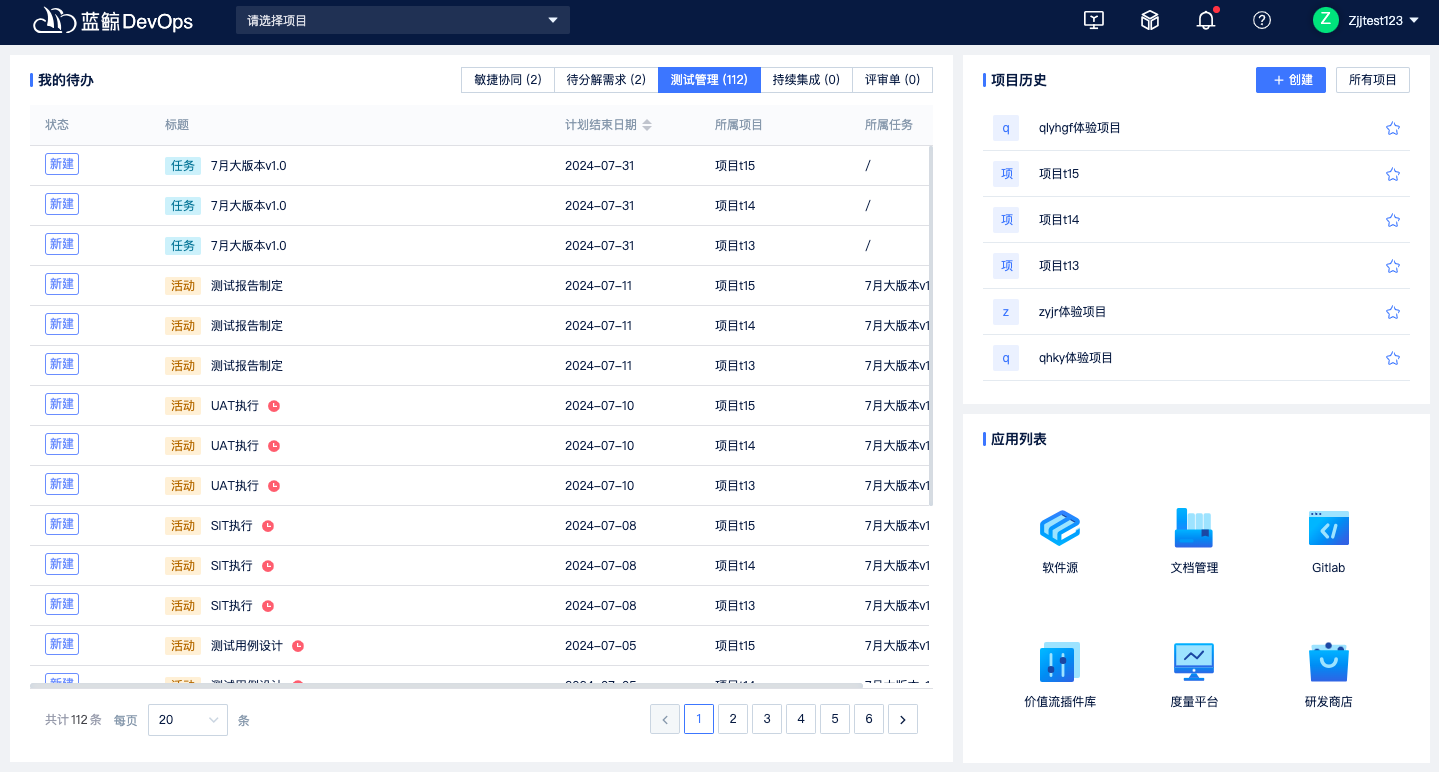
Task: Open the 文档管理 application
Action: 1194,541
